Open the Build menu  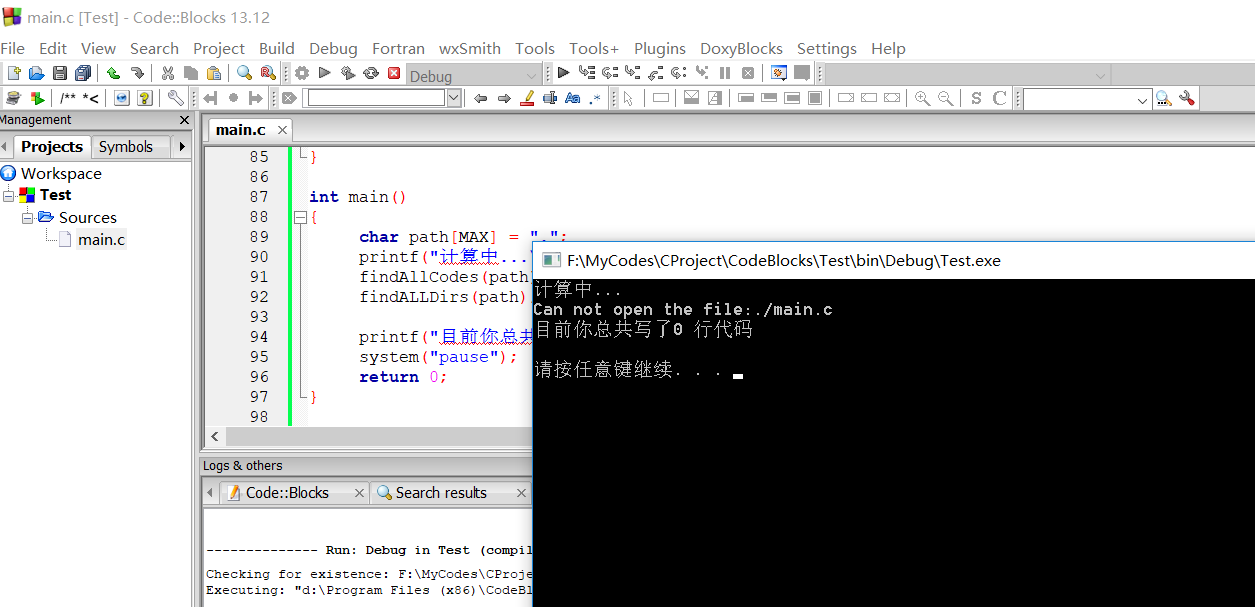[277, 48]
